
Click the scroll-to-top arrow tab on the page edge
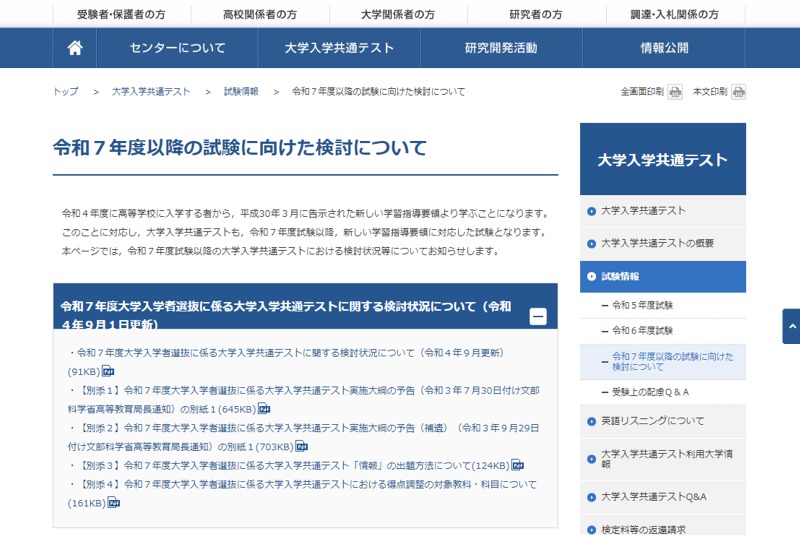click(791, 326)
